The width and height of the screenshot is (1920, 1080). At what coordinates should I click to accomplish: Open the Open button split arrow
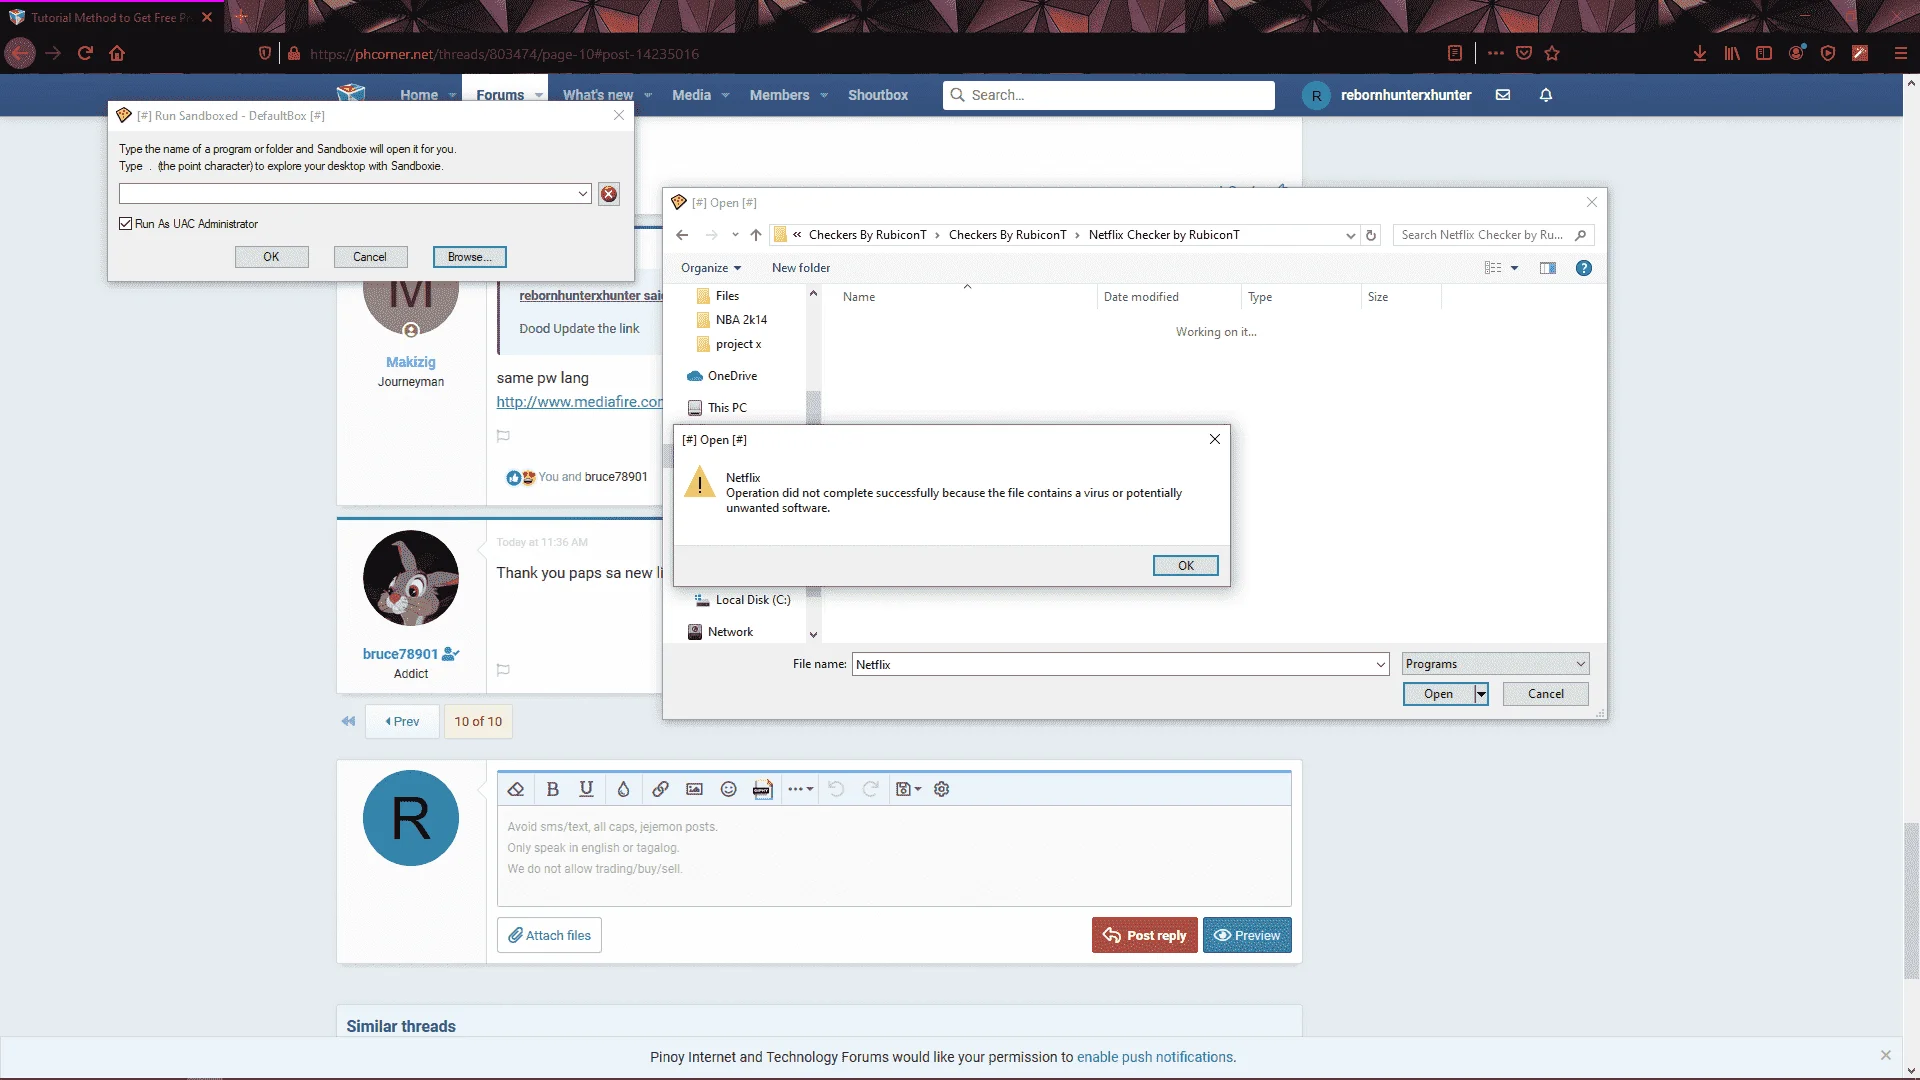tap(1481, 694)
